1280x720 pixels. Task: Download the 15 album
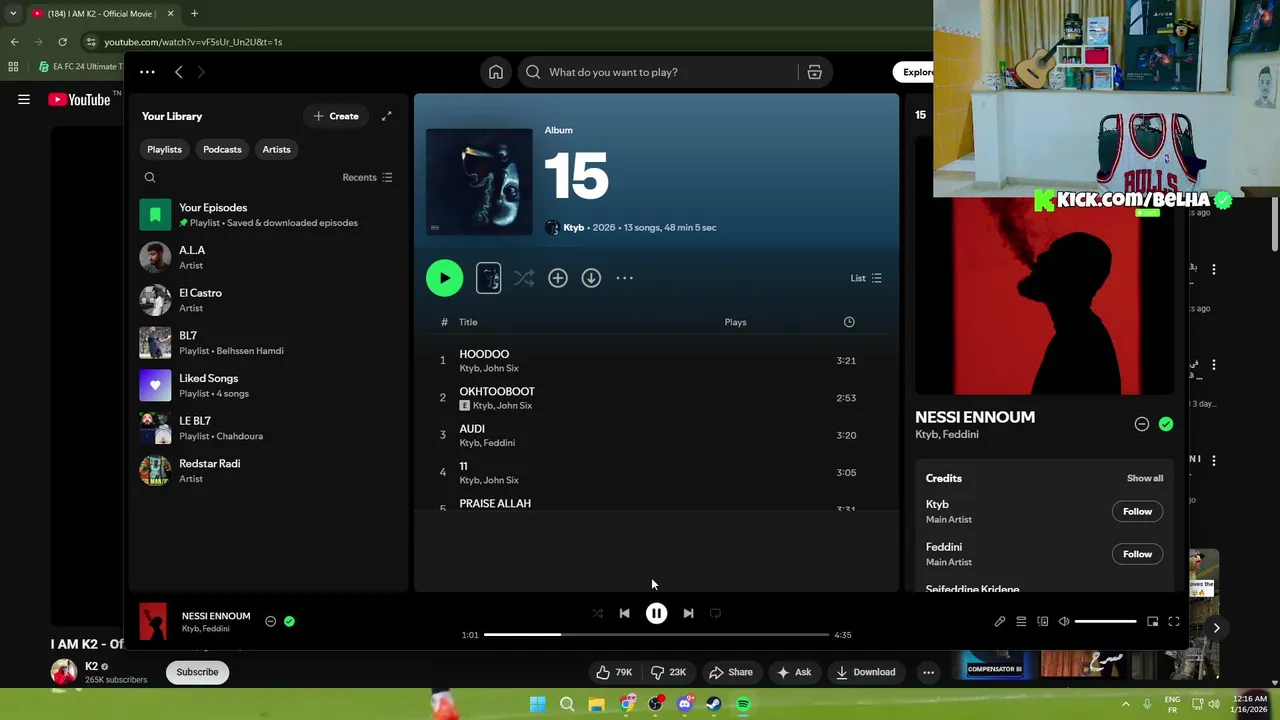(x=591, y=278)
